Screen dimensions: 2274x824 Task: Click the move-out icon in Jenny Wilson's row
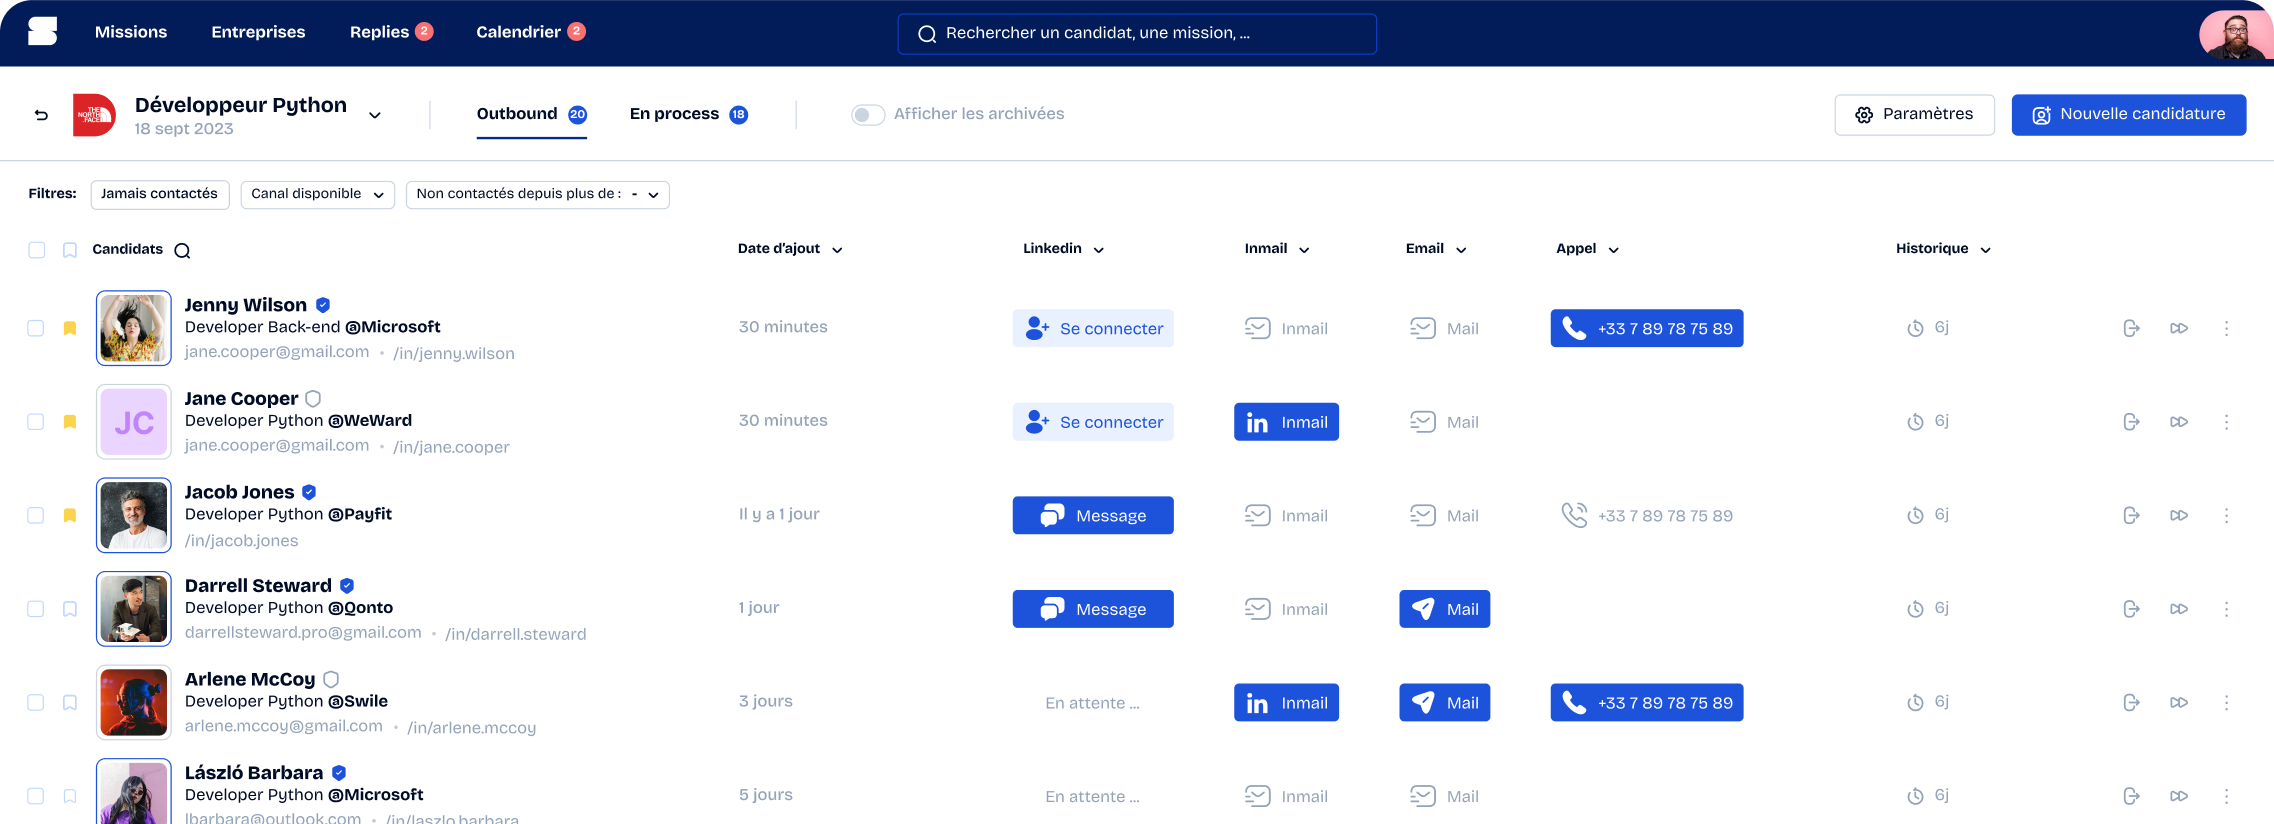(x=2131, y=328)
